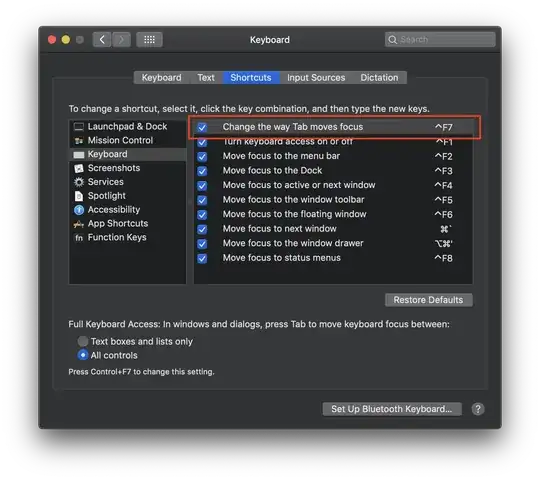Click Restore Defaults button
540x480 pixels.
(x=428, y=300)
